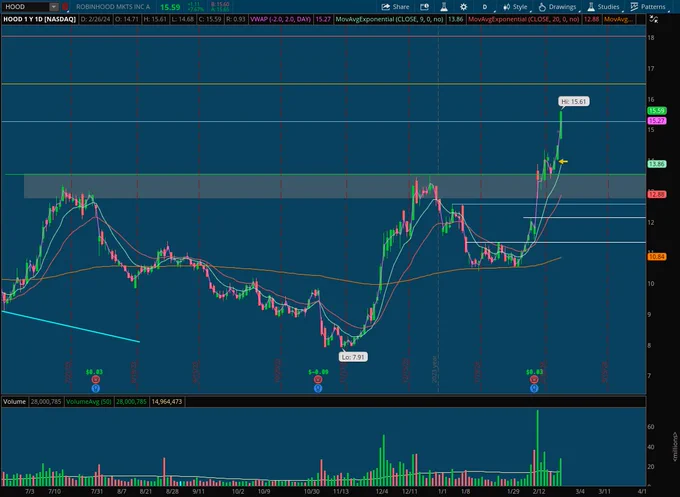
Task: Click the red earnings icon near 10/30
Action: click(x=318, y=379)
